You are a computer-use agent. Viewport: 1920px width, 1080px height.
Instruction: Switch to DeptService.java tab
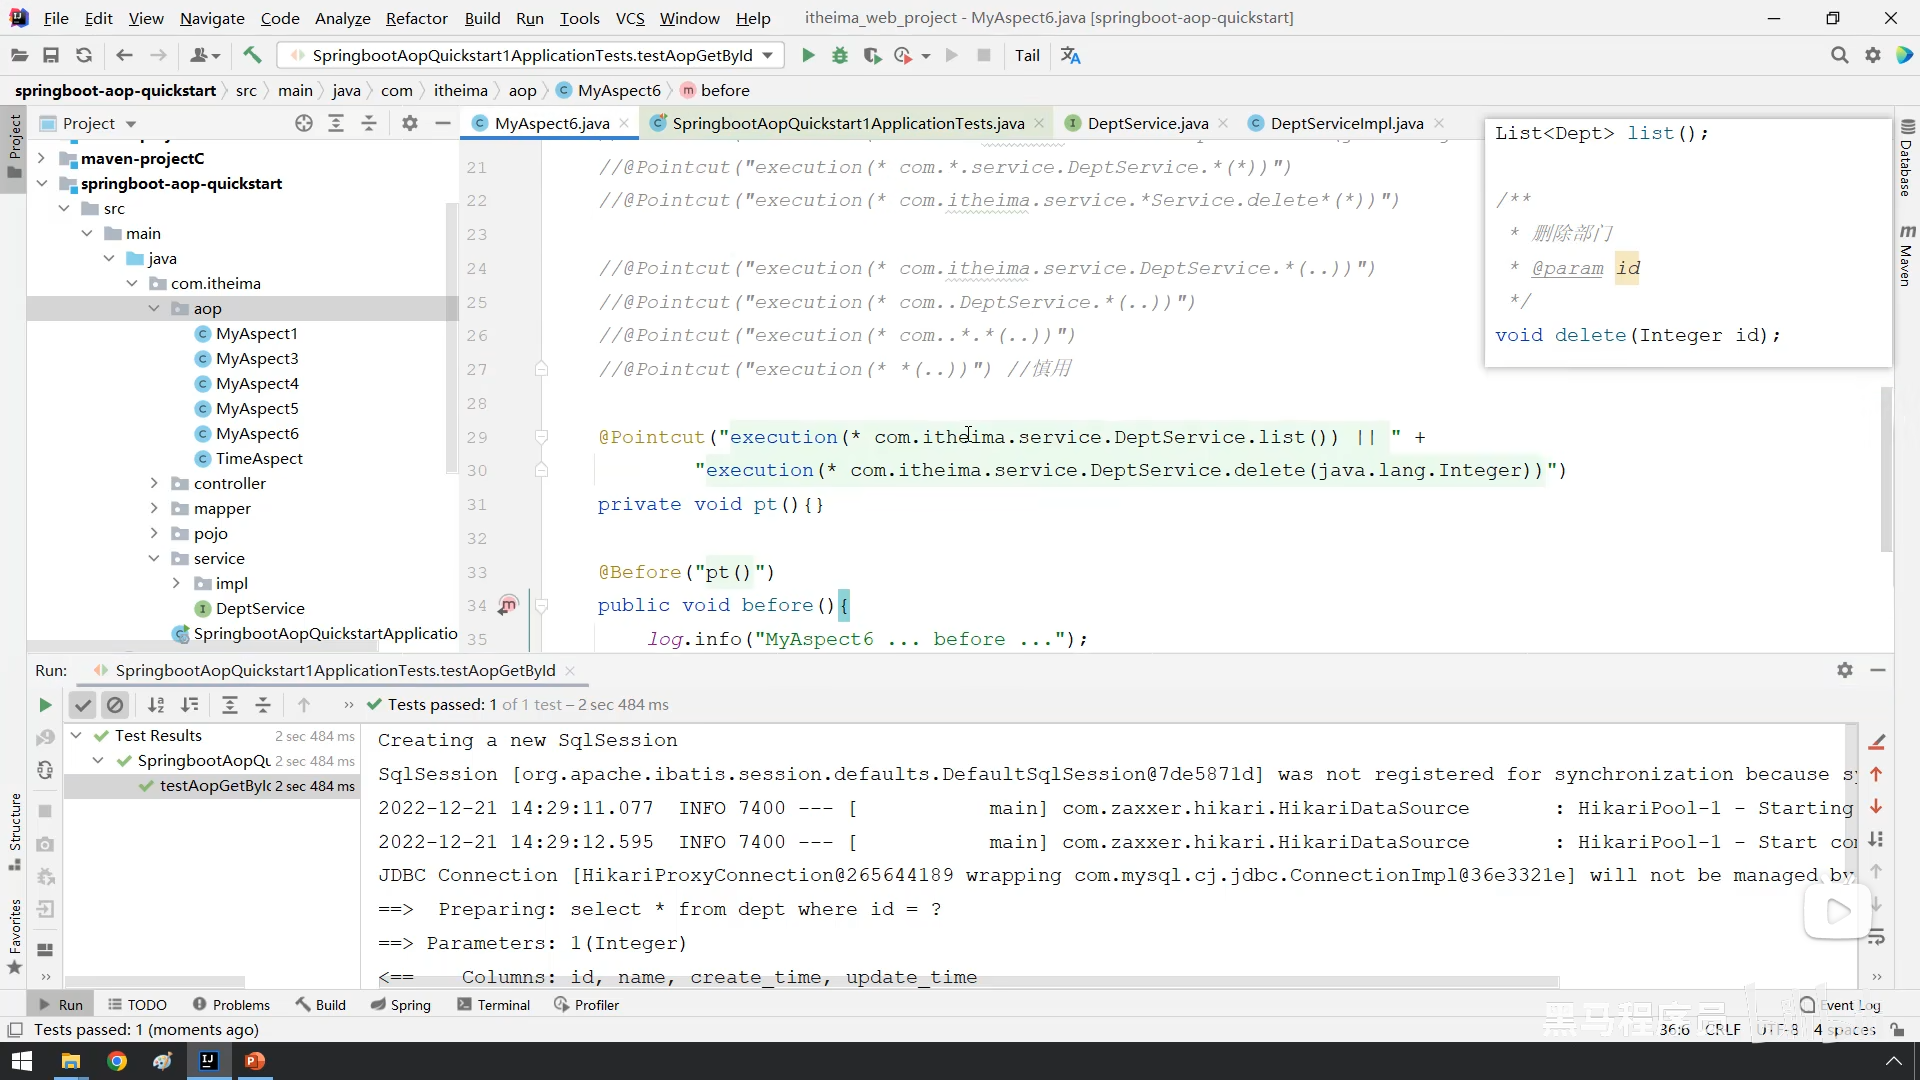1147,123
